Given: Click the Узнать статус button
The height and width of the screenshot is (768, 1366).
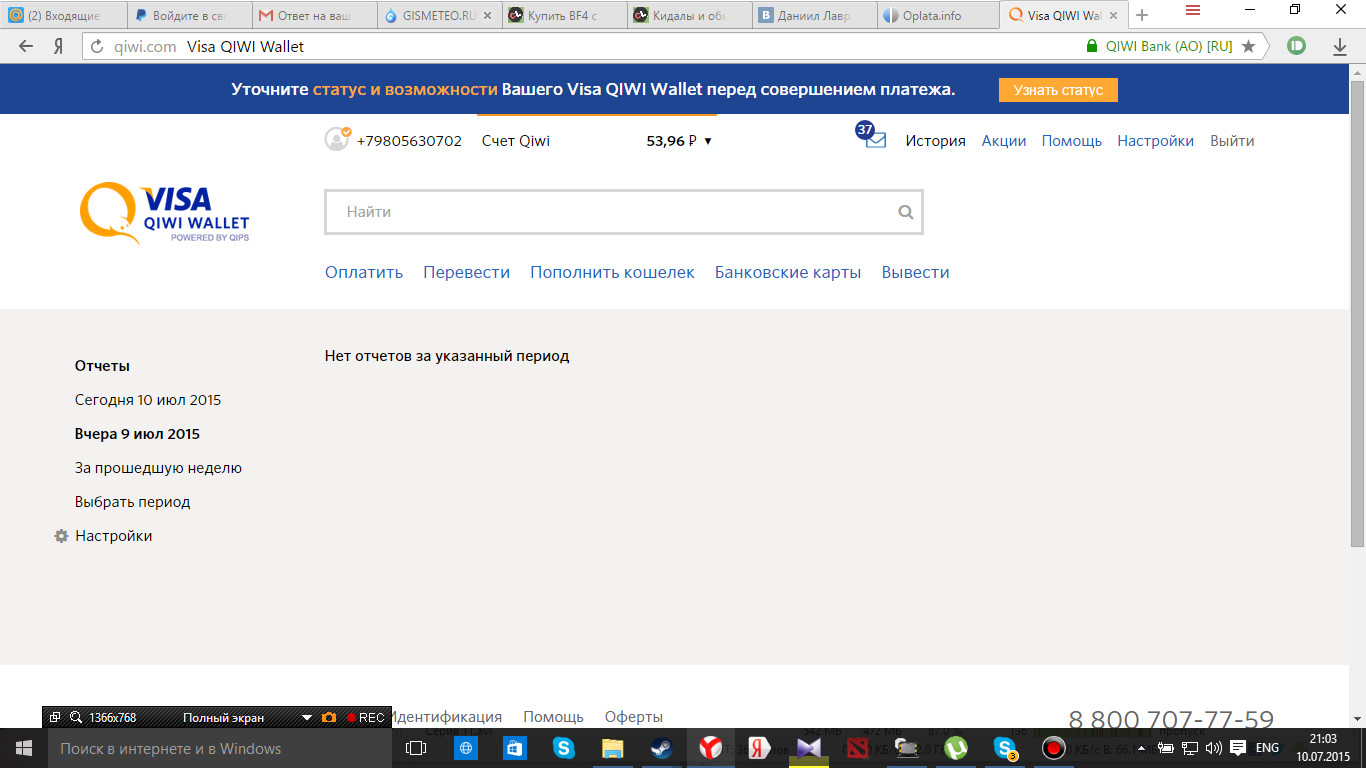Looking at the screenshot, I should click(1058, 90).
